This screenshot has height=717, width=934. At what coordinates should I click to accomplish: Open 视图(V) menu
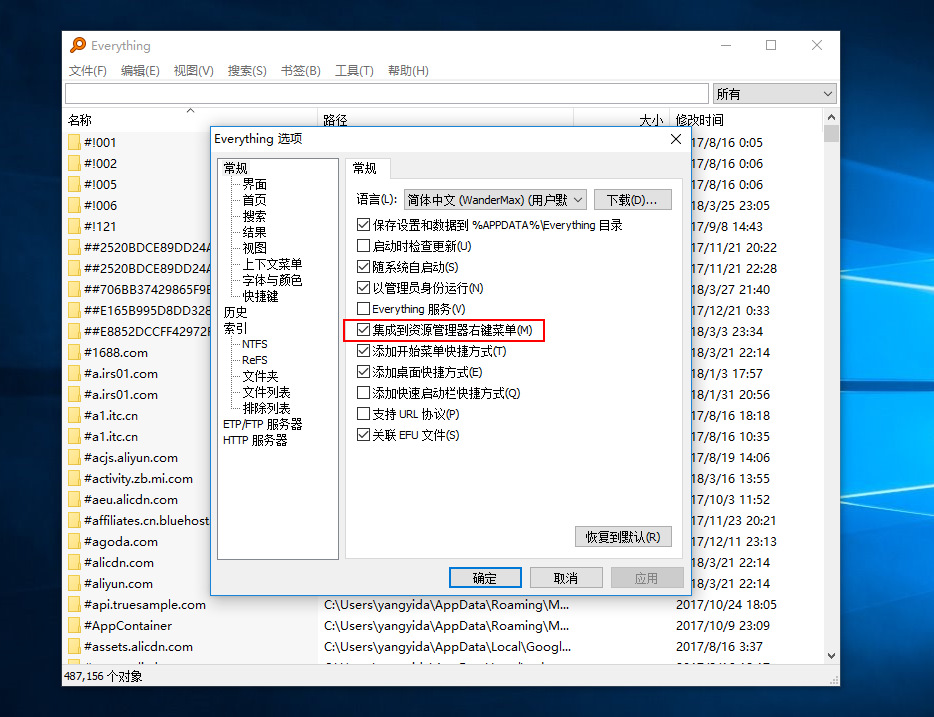coord(194,71)
